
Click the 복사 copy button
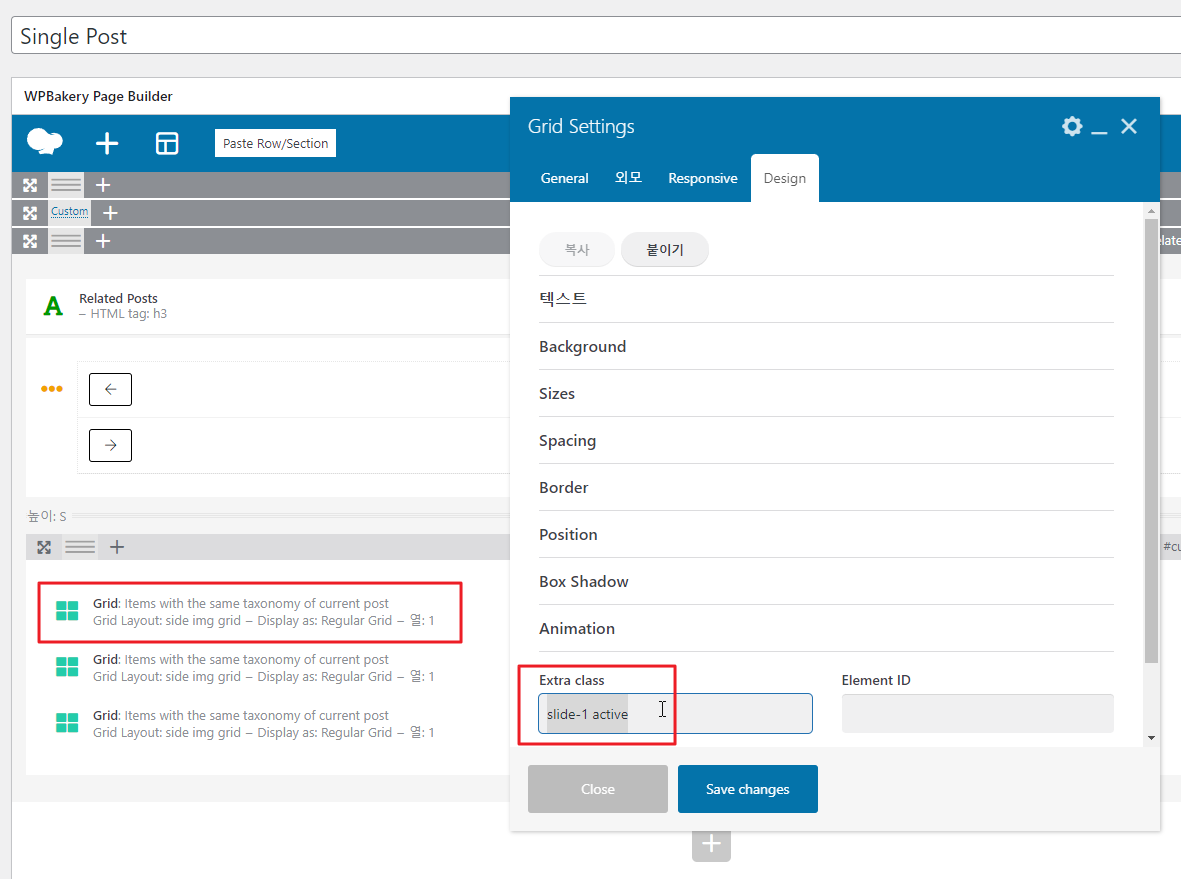coord(577,250)
